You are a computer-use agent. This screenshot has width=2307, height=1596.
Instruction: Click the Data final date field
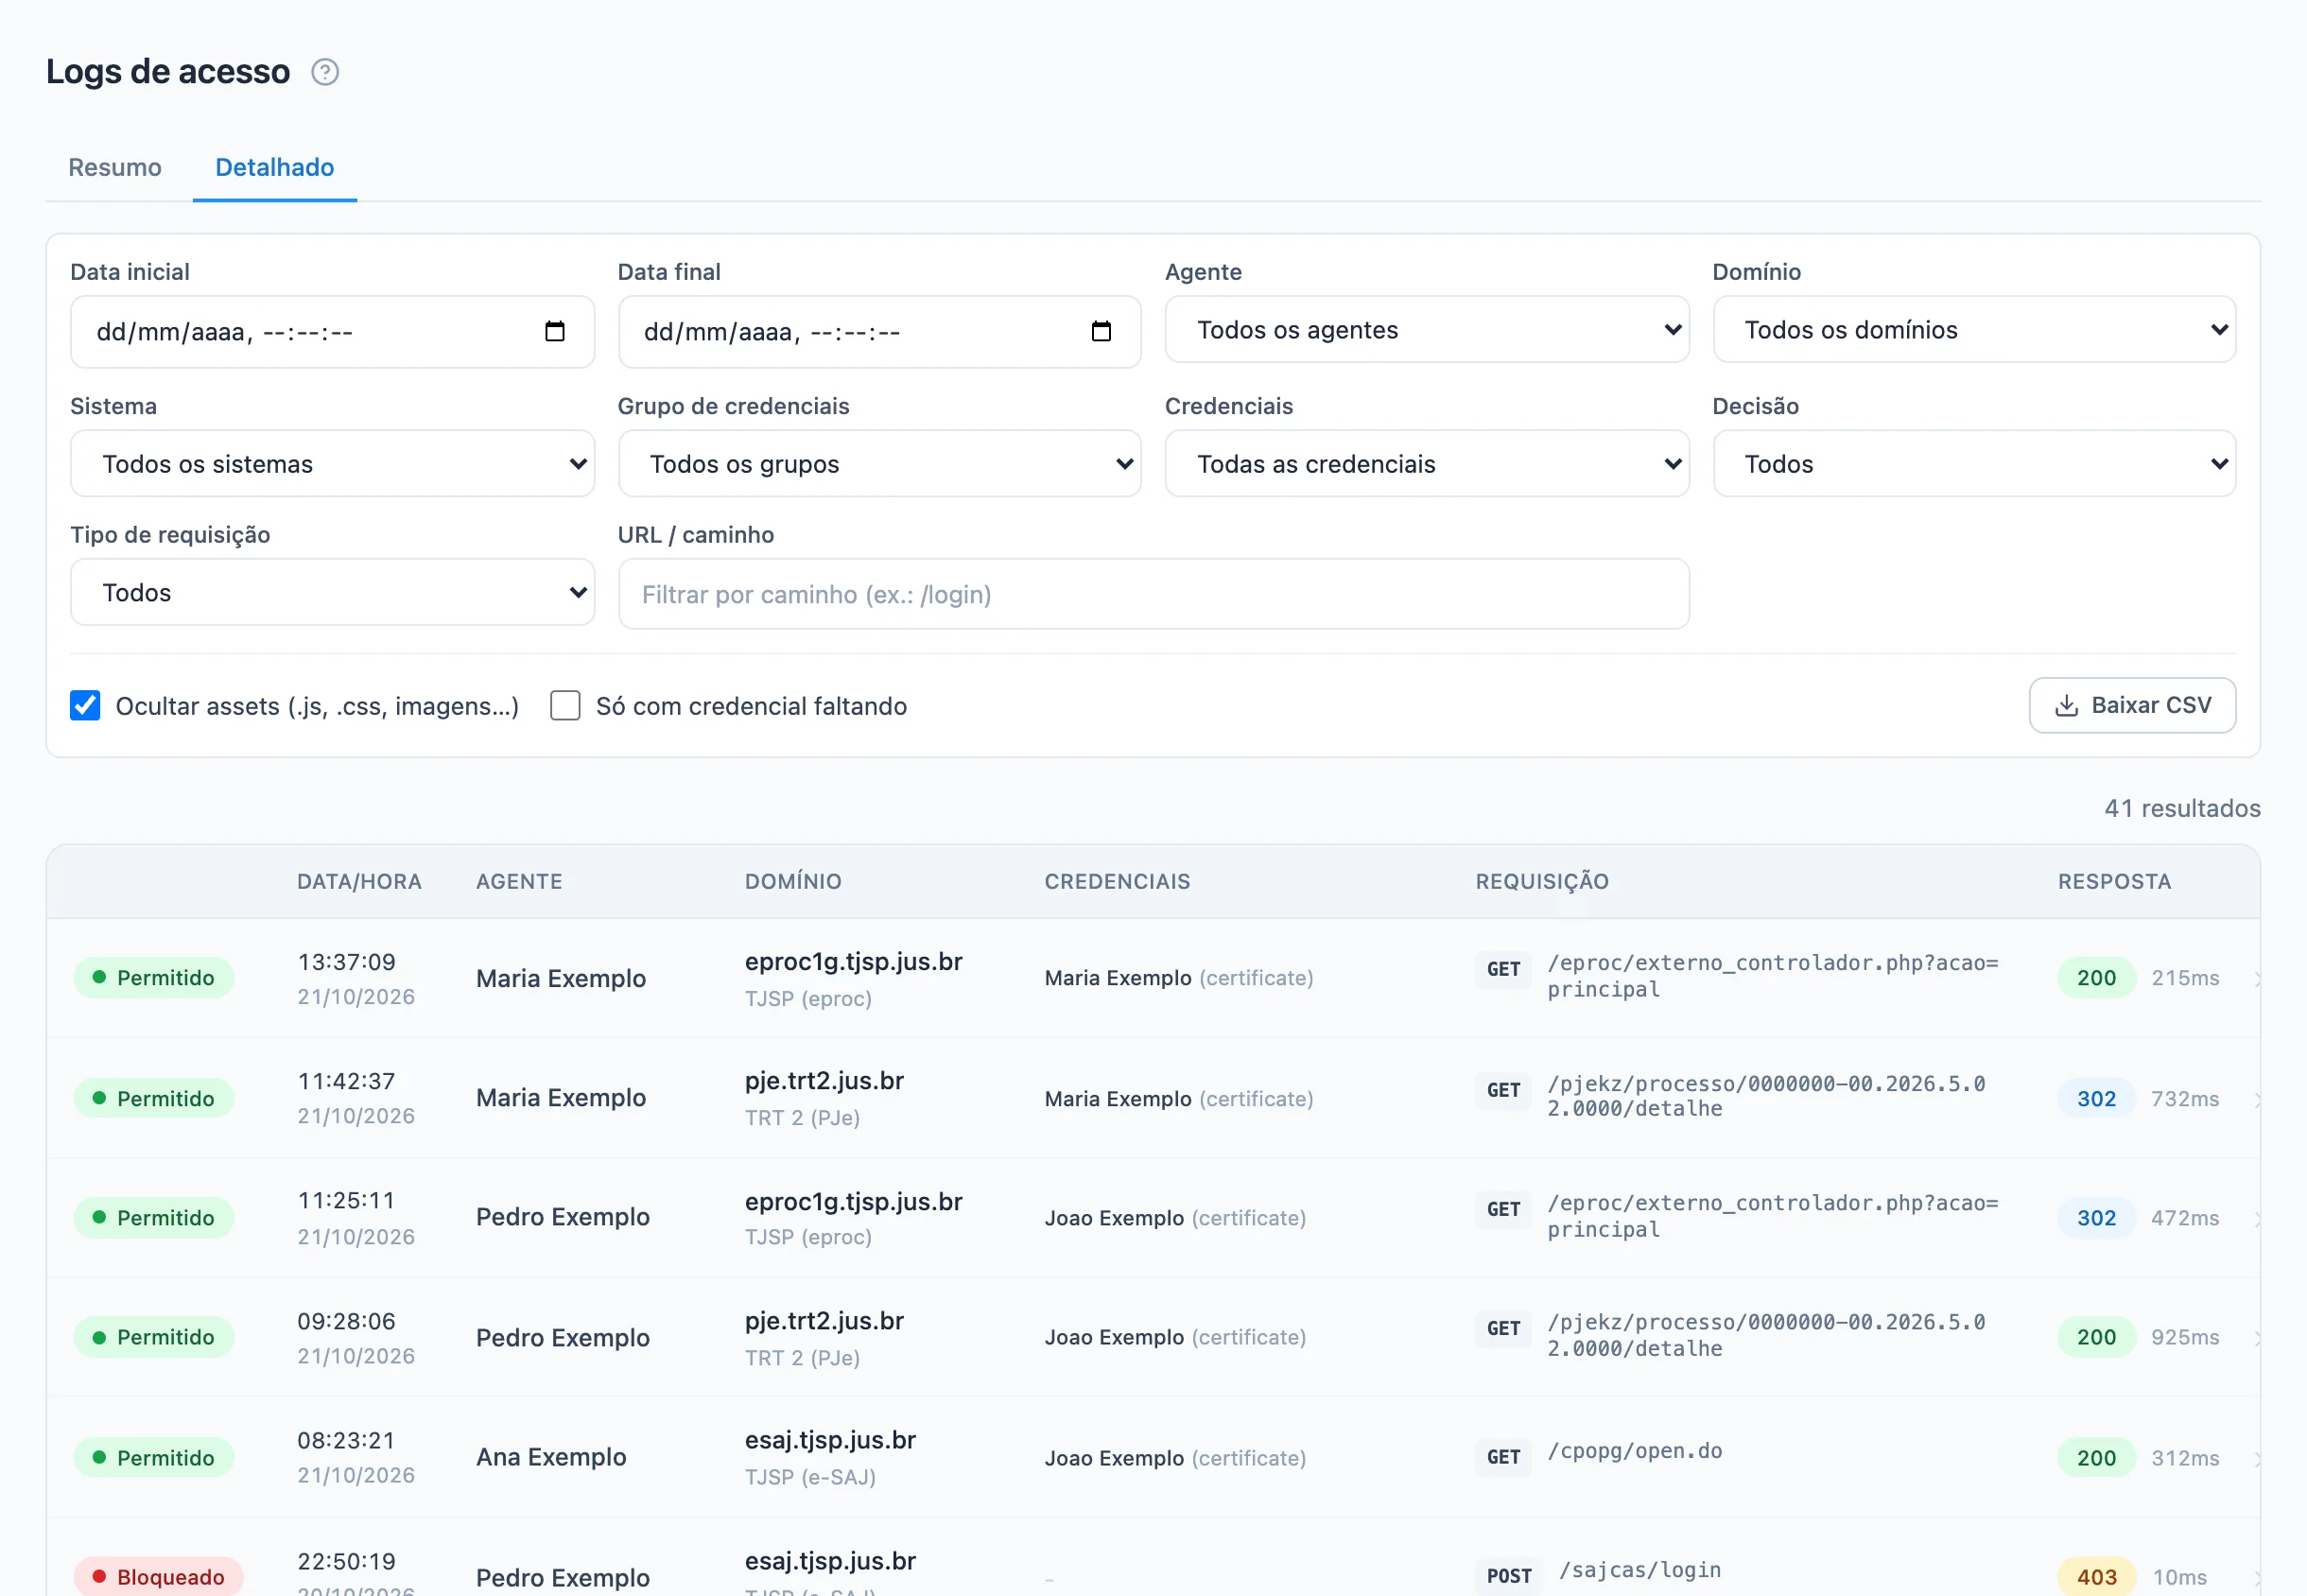(879, 331)
